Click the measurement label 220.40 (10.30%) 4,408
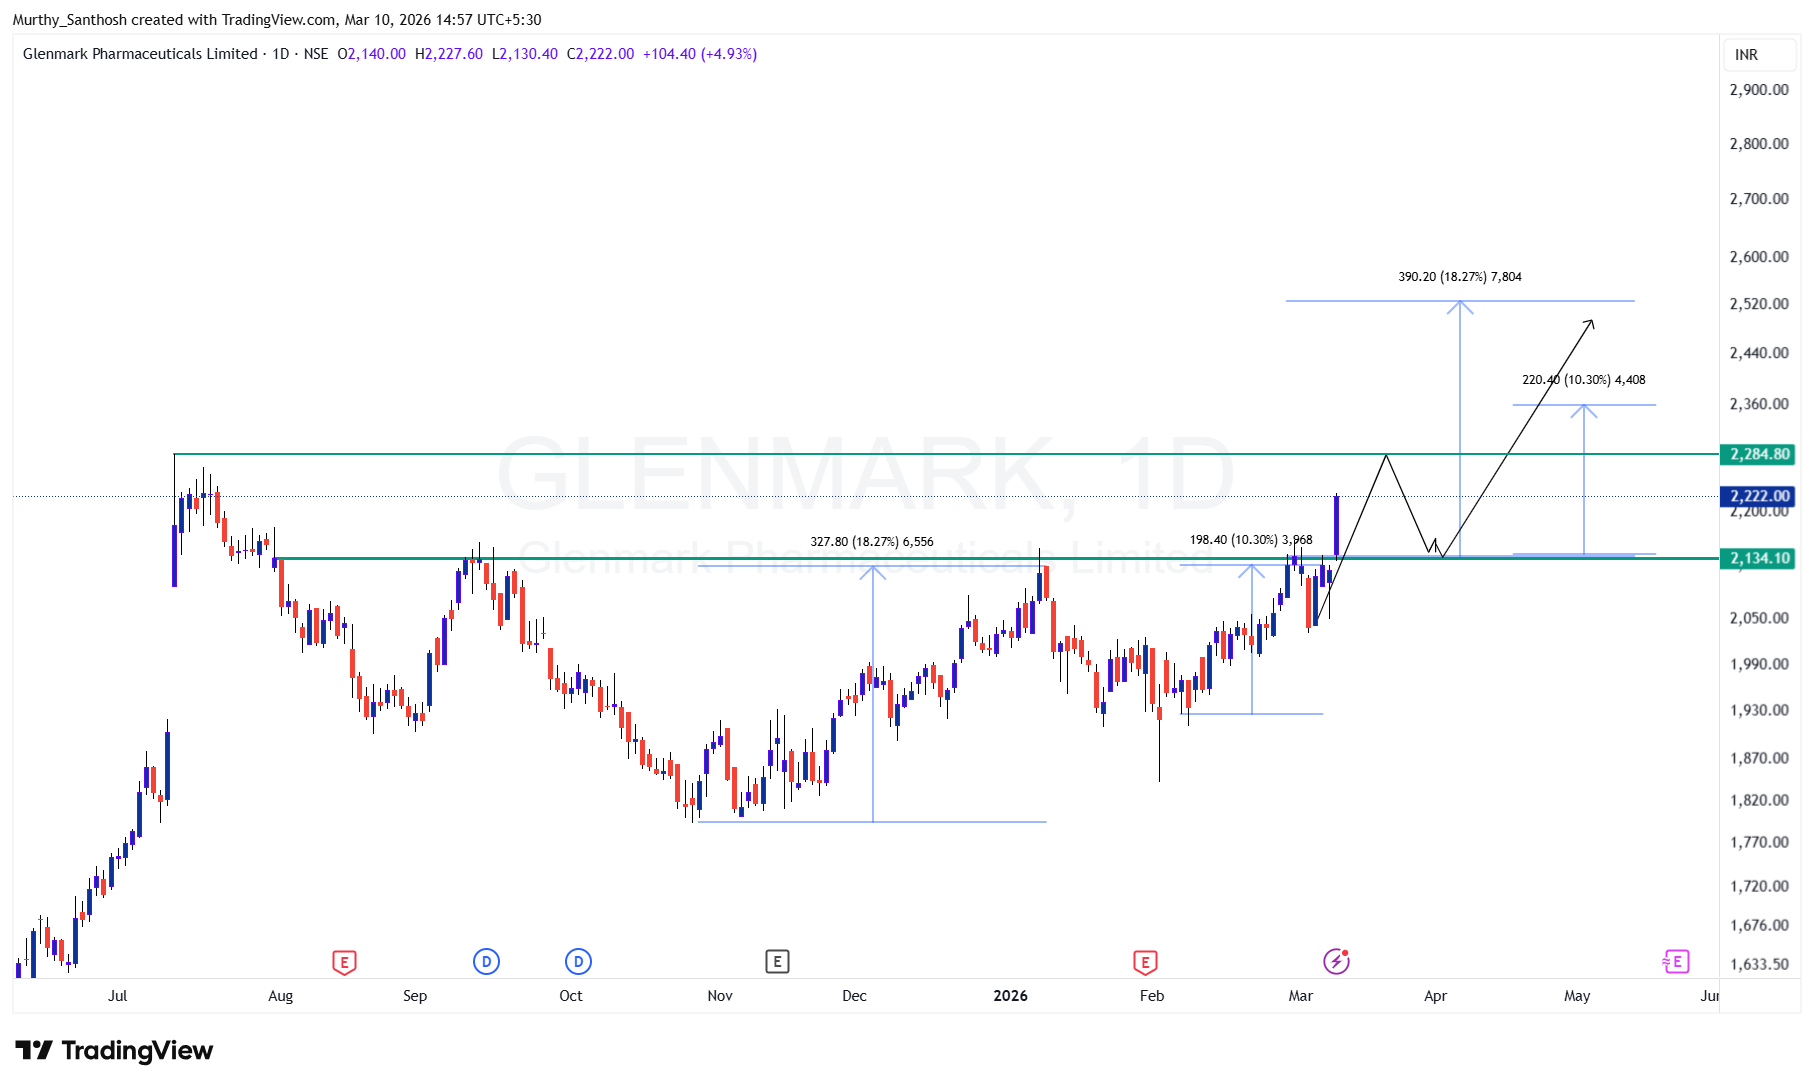Image resolution: width=1814 pixels, height=1088 pixels. [x=1584, y=380]
